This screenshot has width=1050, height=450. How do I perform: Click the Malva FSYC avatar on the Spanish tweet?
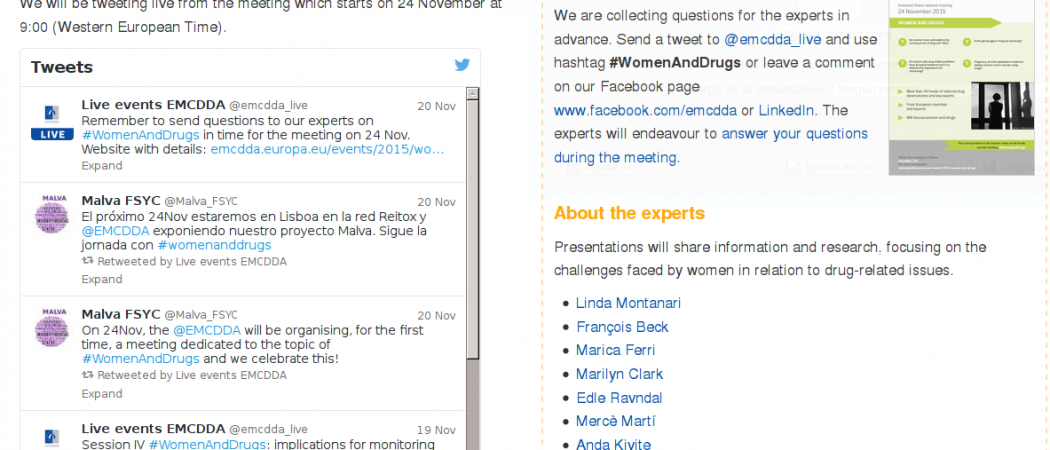point(51,214)
